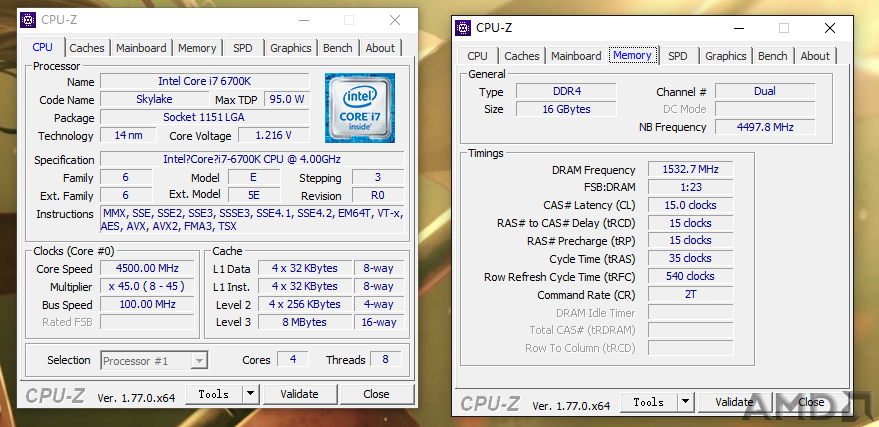Image resolution: width=879 pixels, height=427 pixels.
Task: Expand Tools dropdown arrow in left window
Action: pos(251,394)
